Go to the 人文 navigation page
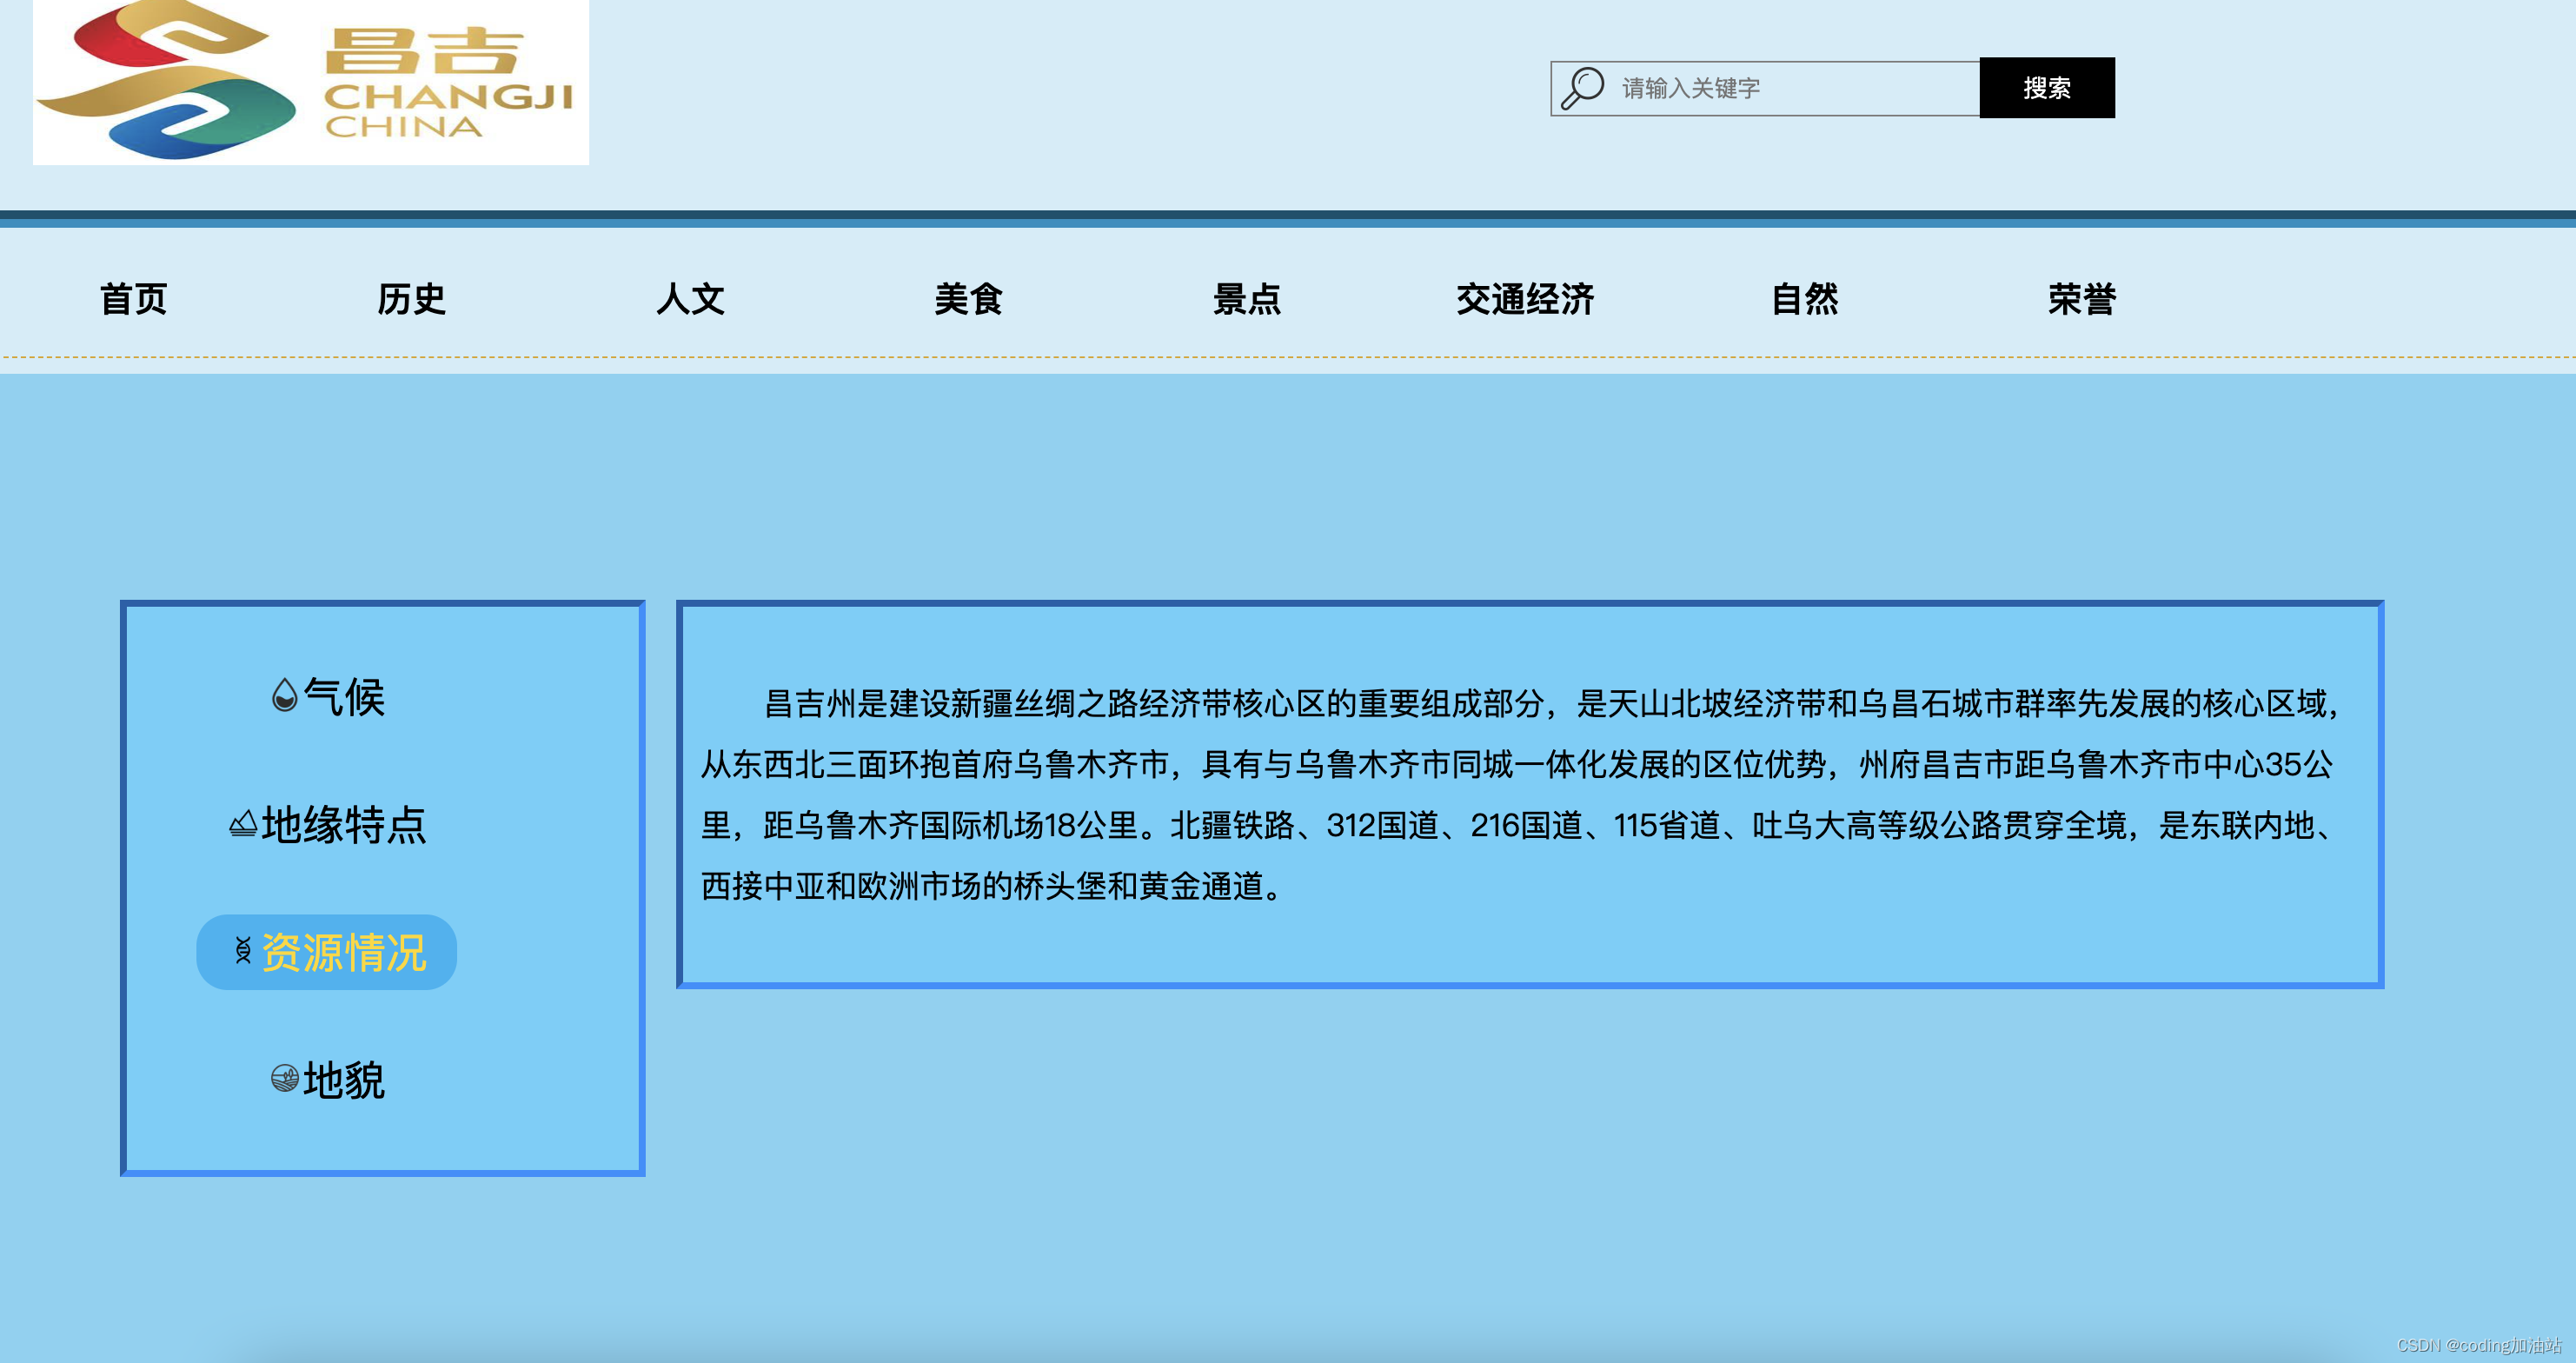 [x=690, y=299]
